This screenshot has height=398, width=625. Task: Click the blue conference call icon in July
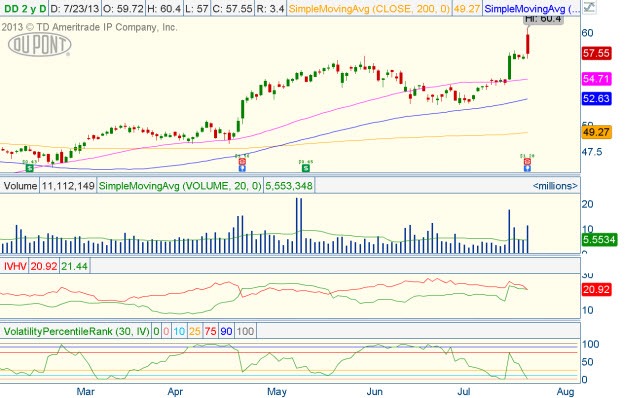coord(527,169)
